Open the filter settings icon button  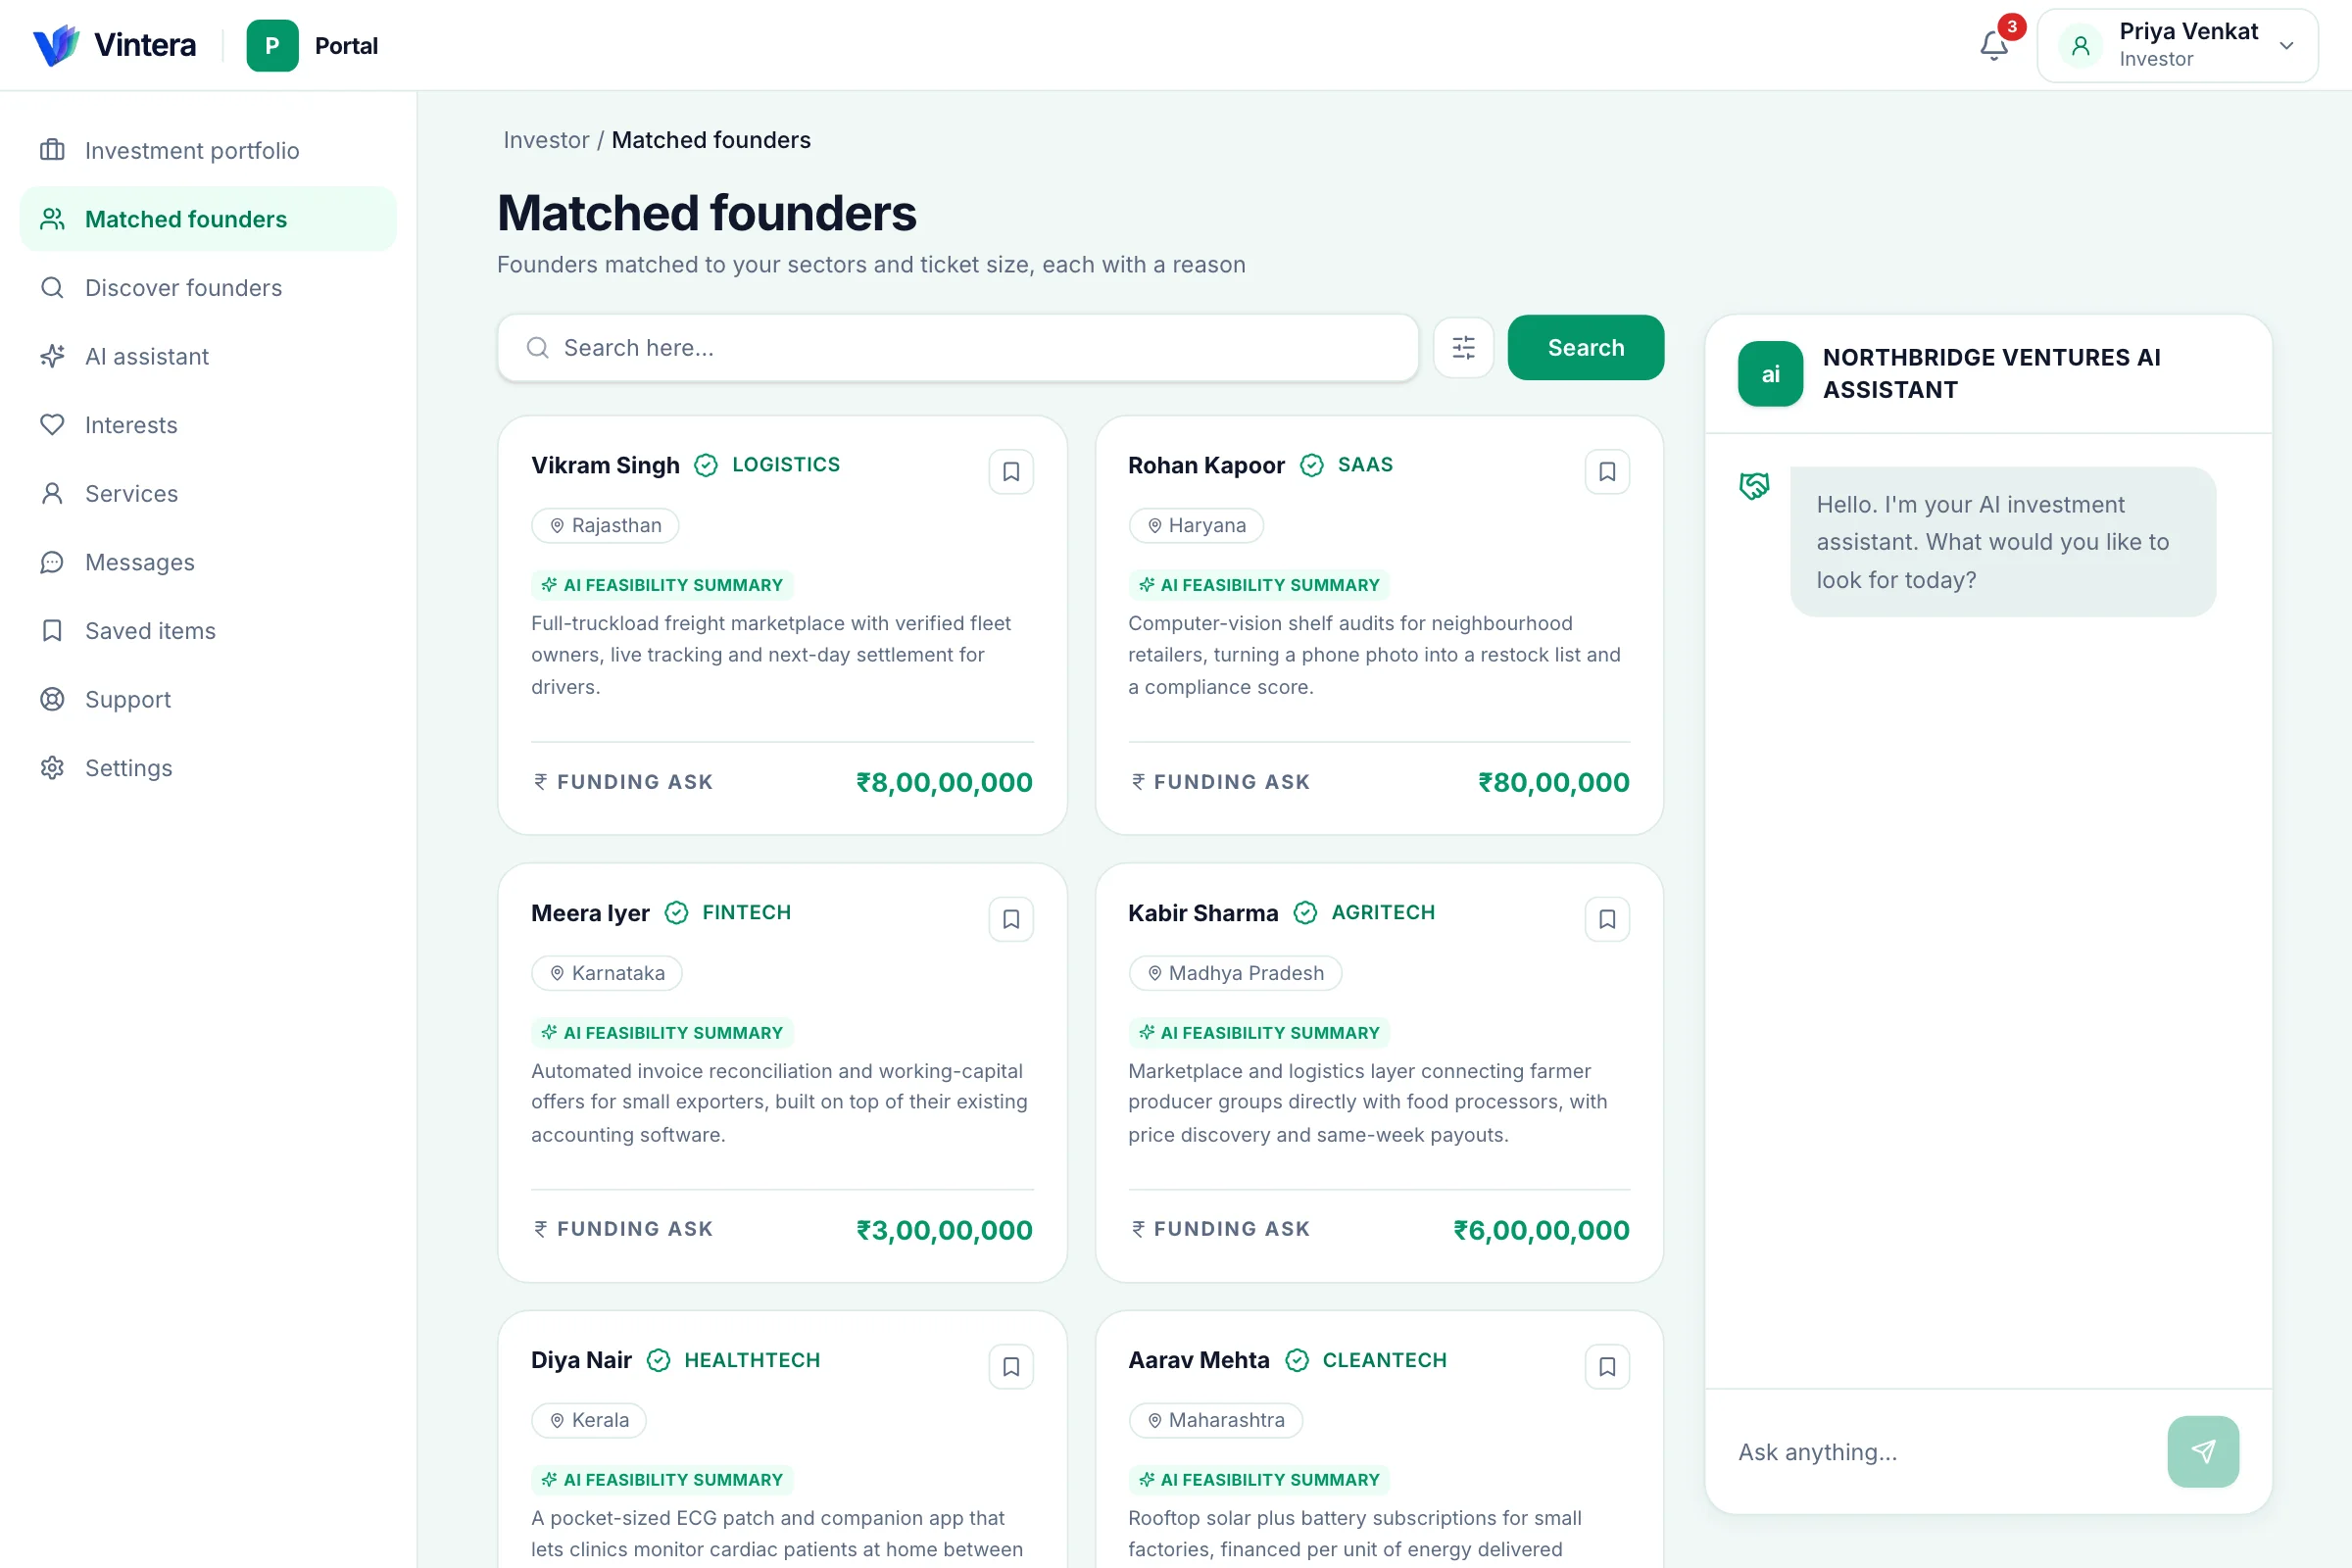click(1463, 347)
